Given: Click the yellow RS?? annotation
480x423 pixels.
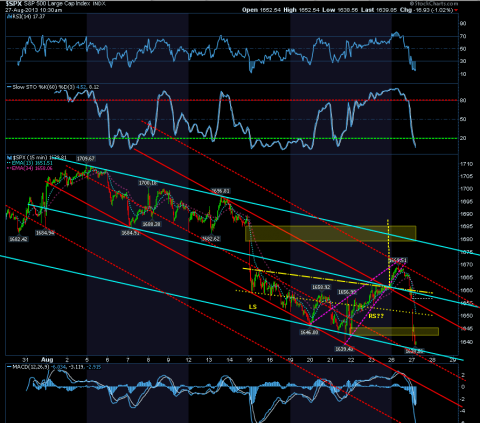Looking at the screenshot, I should (x=376, y=316).
